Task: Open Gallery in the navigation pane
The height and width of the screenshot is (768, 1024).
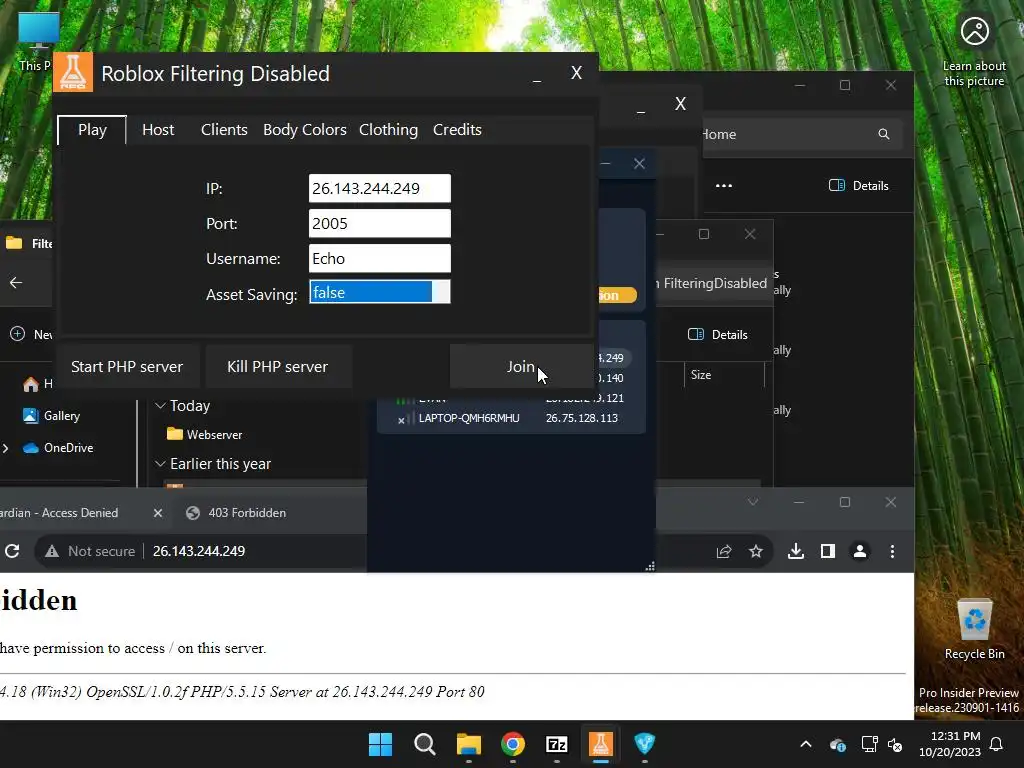Action: 52,415
